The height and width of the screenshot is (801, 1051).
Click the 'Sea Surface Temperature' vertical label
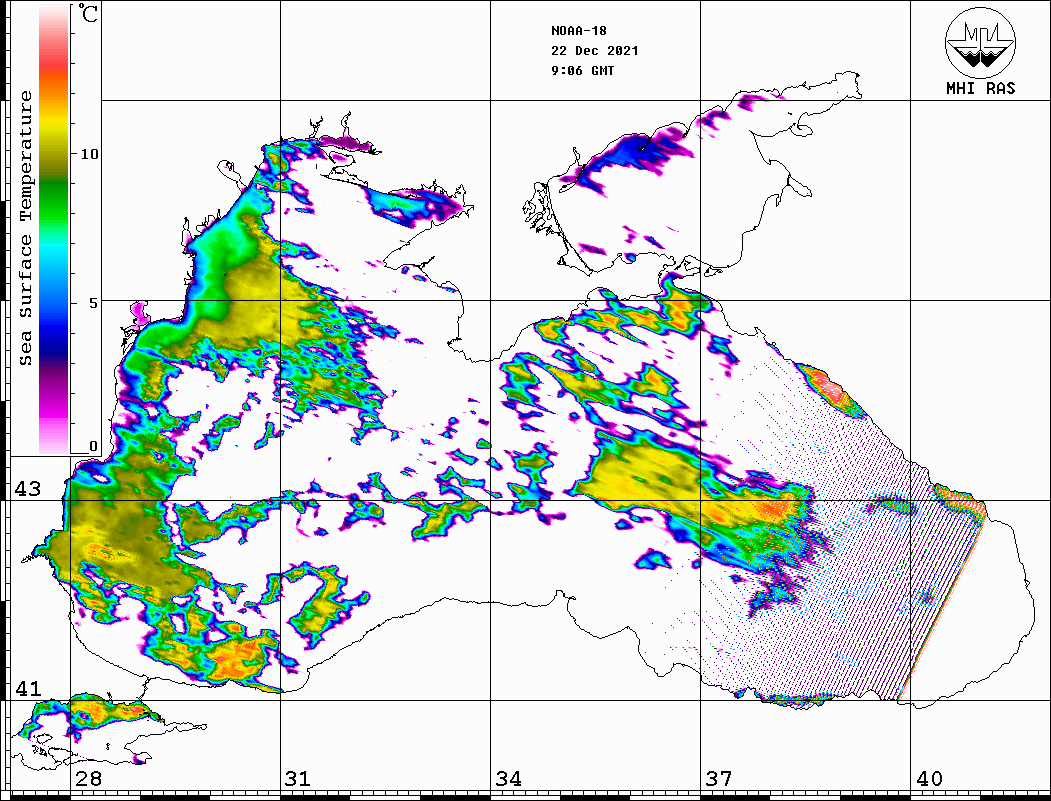point(25,229)
